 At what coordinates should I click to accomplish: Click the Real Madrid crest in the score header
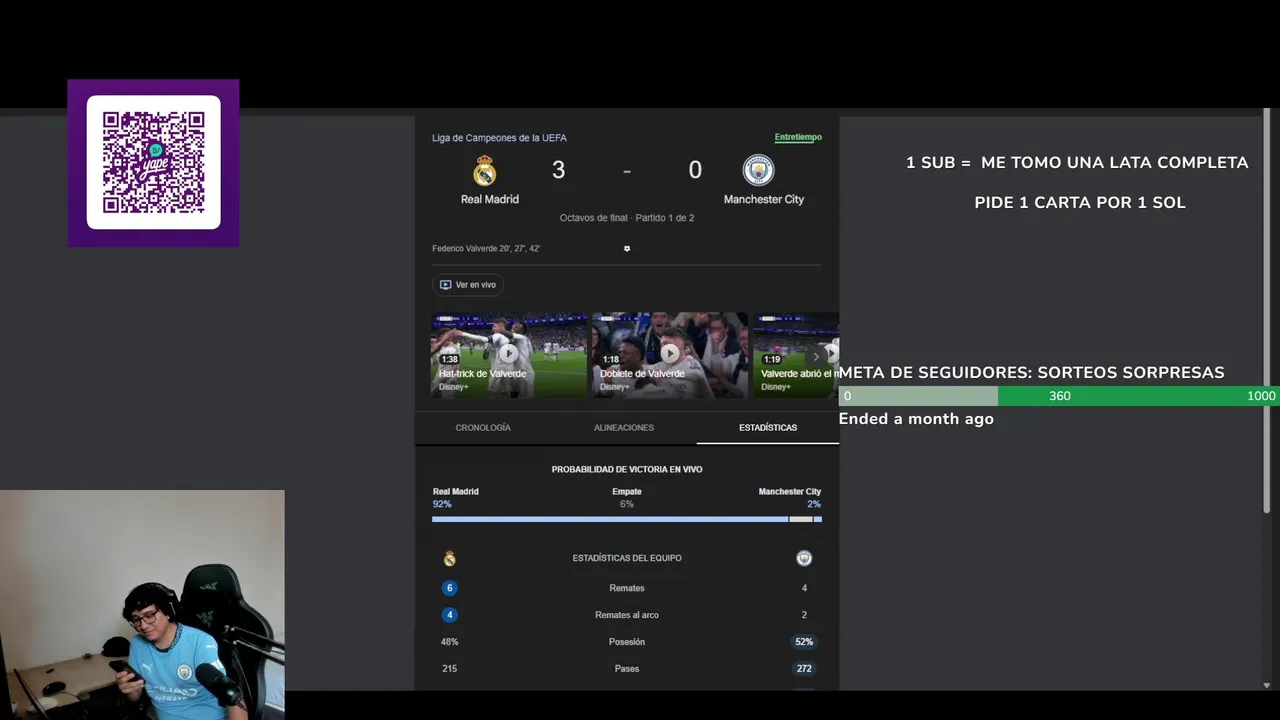[485, 170]
